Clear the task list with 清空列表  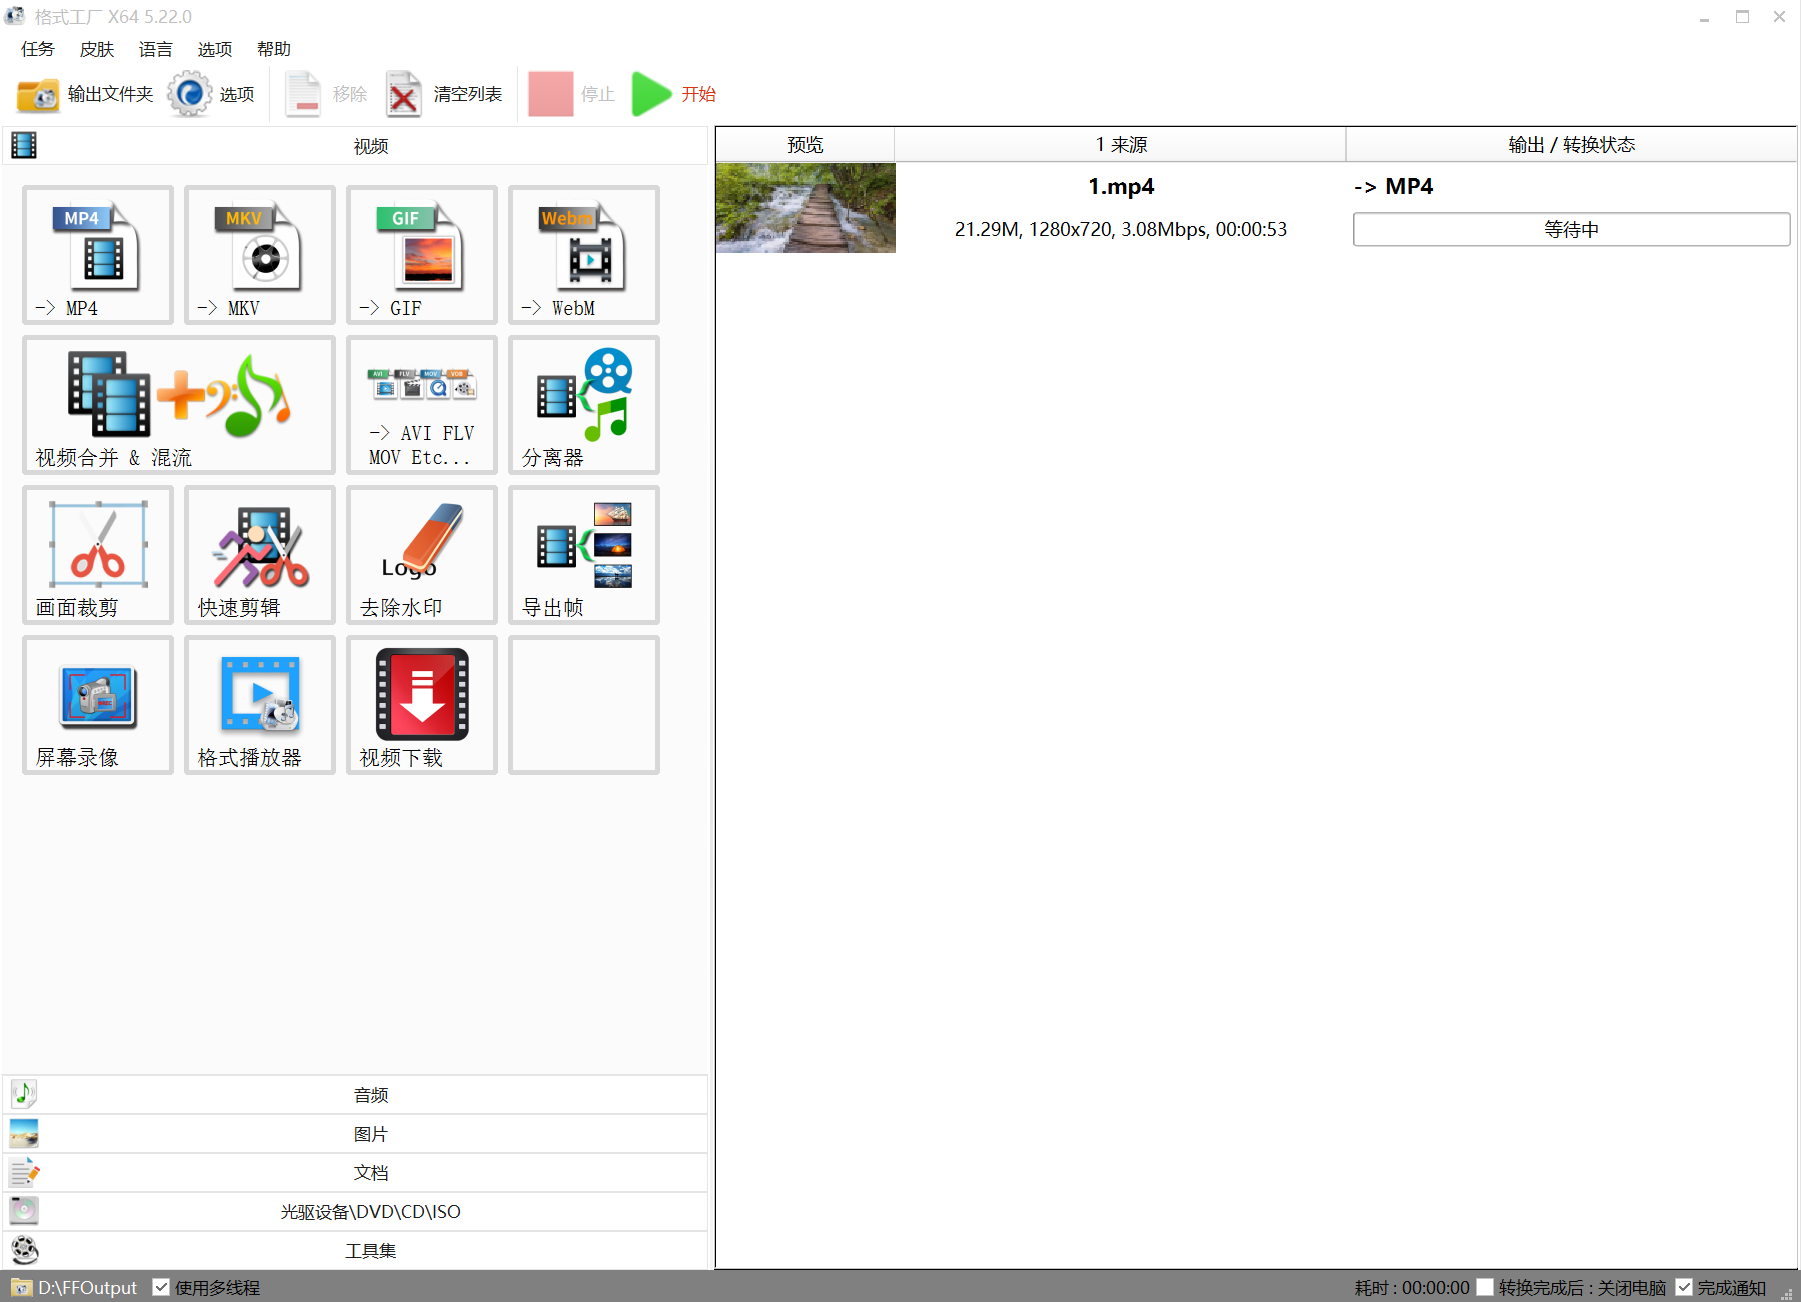[444, 94]
